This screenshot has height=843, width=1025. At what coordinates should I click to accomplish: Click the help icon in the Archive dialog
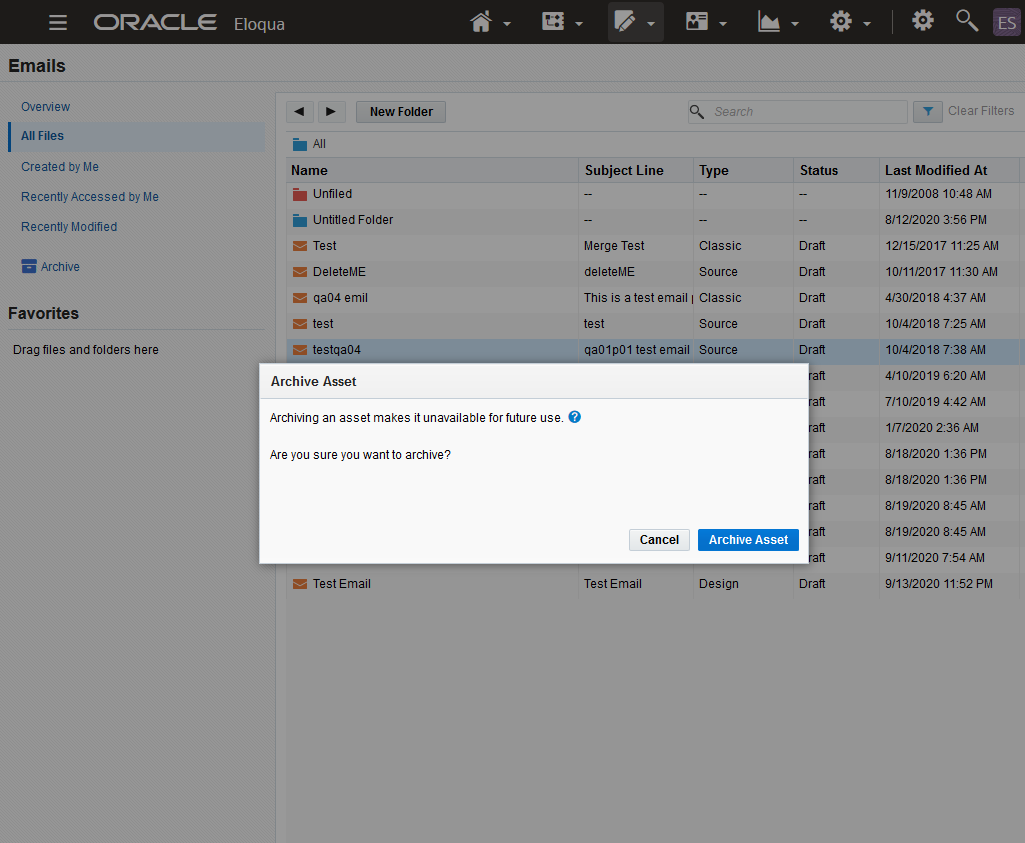575,417
